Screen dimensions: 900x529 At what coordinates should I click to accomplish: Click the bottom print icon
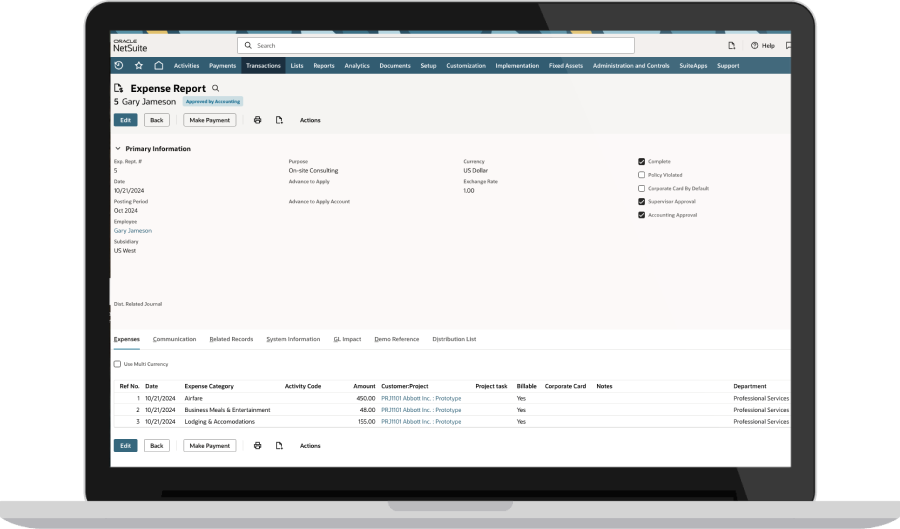click(257, 445)
